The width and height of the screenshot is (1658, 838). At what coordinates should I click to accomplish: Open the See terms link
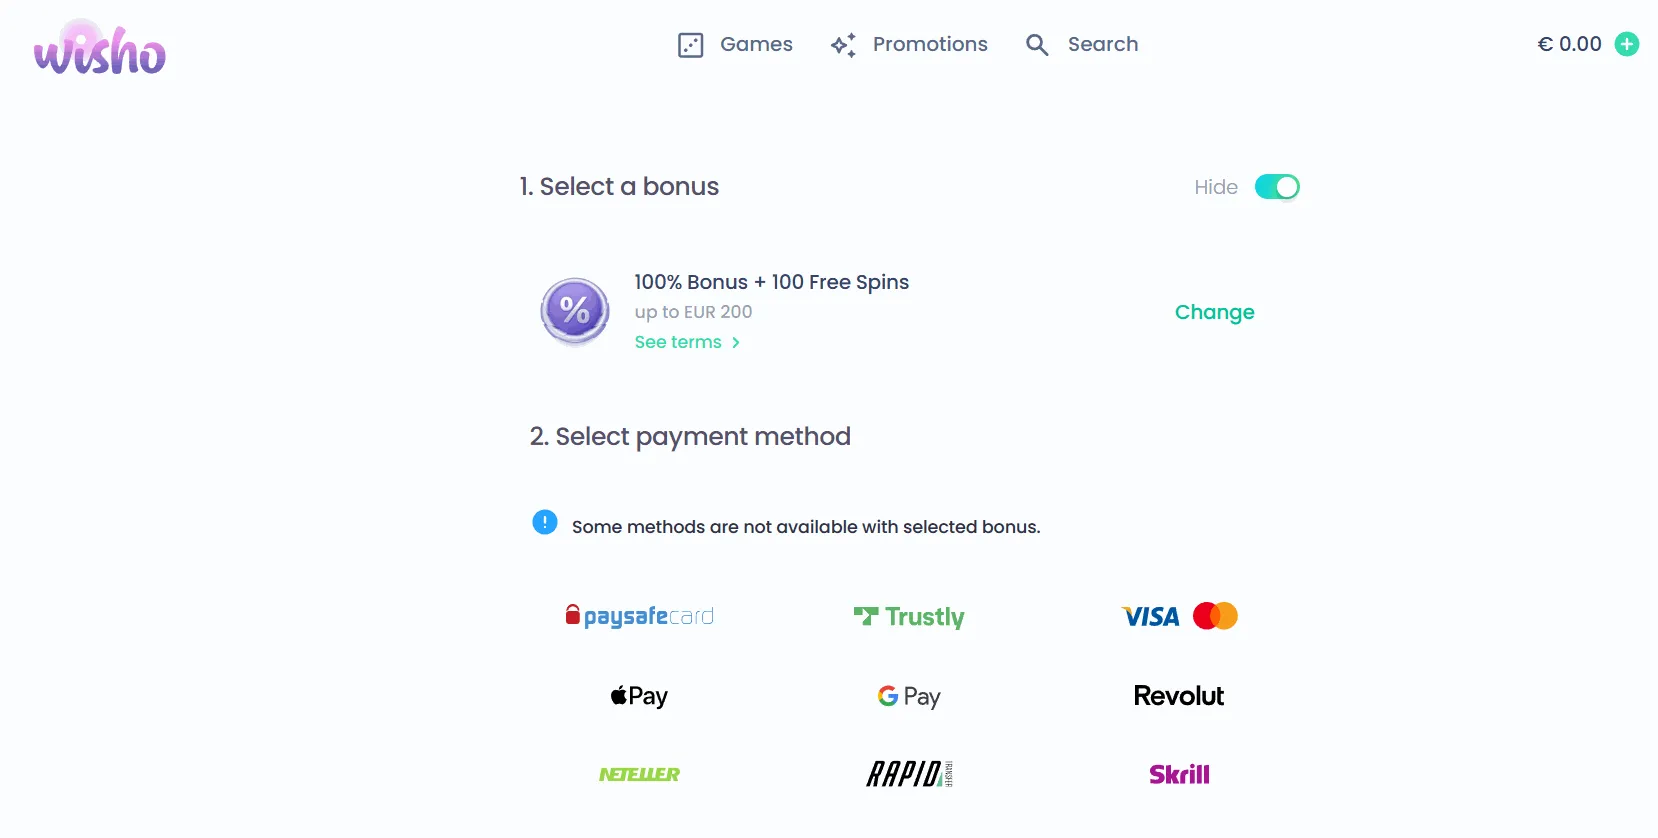click(x=678, y=342)
